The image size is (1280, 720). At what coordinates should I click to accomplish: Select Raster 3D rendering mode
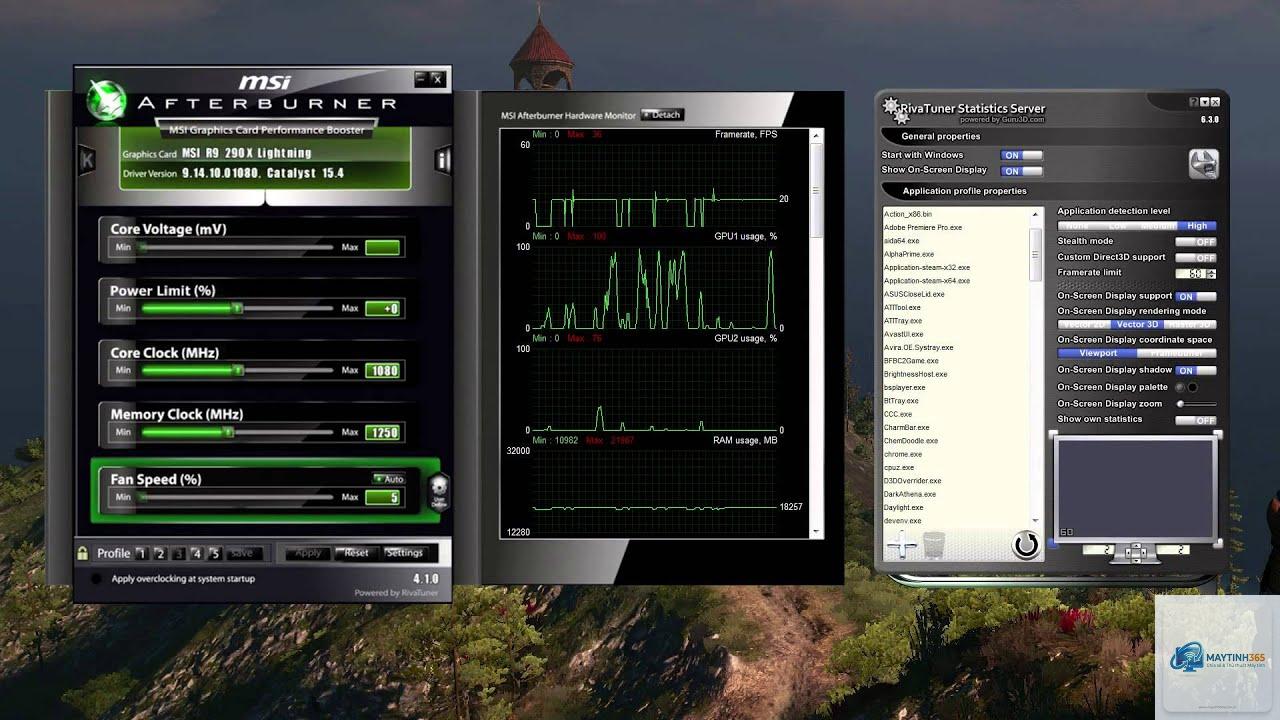[x=1190, y=324]
